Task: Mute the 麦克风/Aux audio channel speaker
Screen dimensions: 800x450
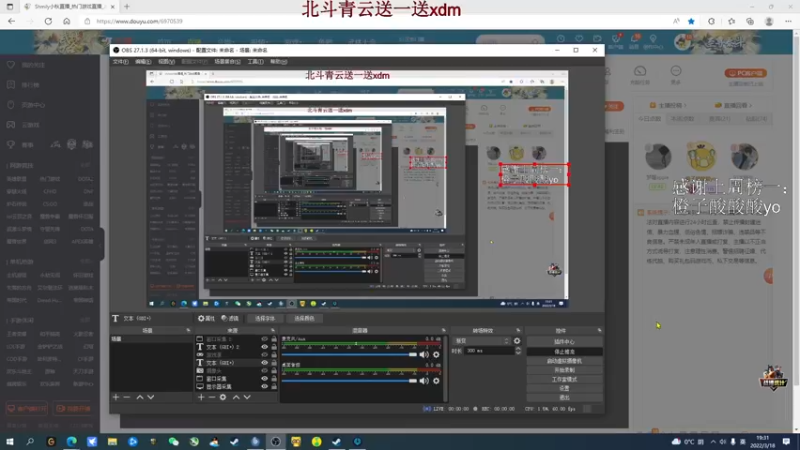Action: coord(424,355)
